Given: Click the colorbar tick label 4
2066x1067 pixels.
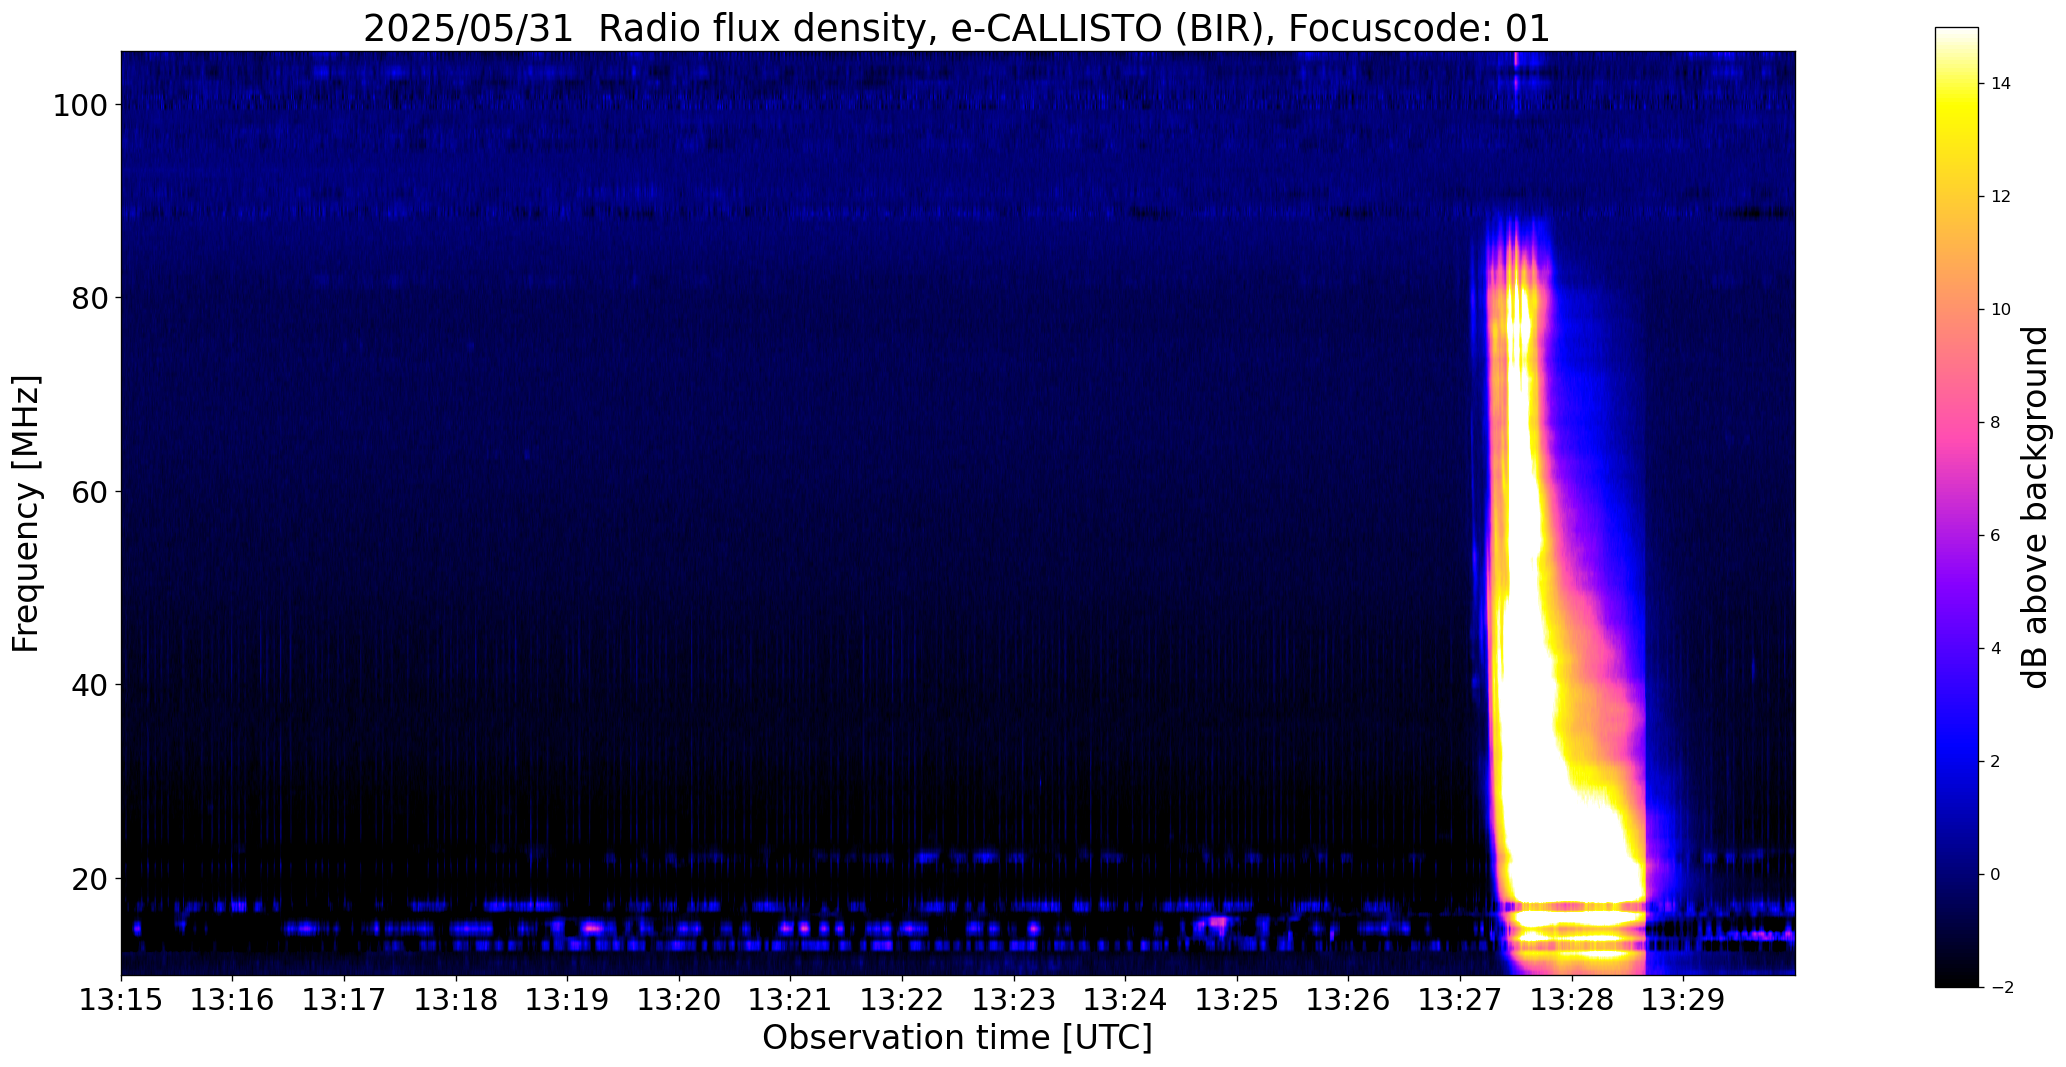Looking at the screenshot, I should tap(1995, 649).
